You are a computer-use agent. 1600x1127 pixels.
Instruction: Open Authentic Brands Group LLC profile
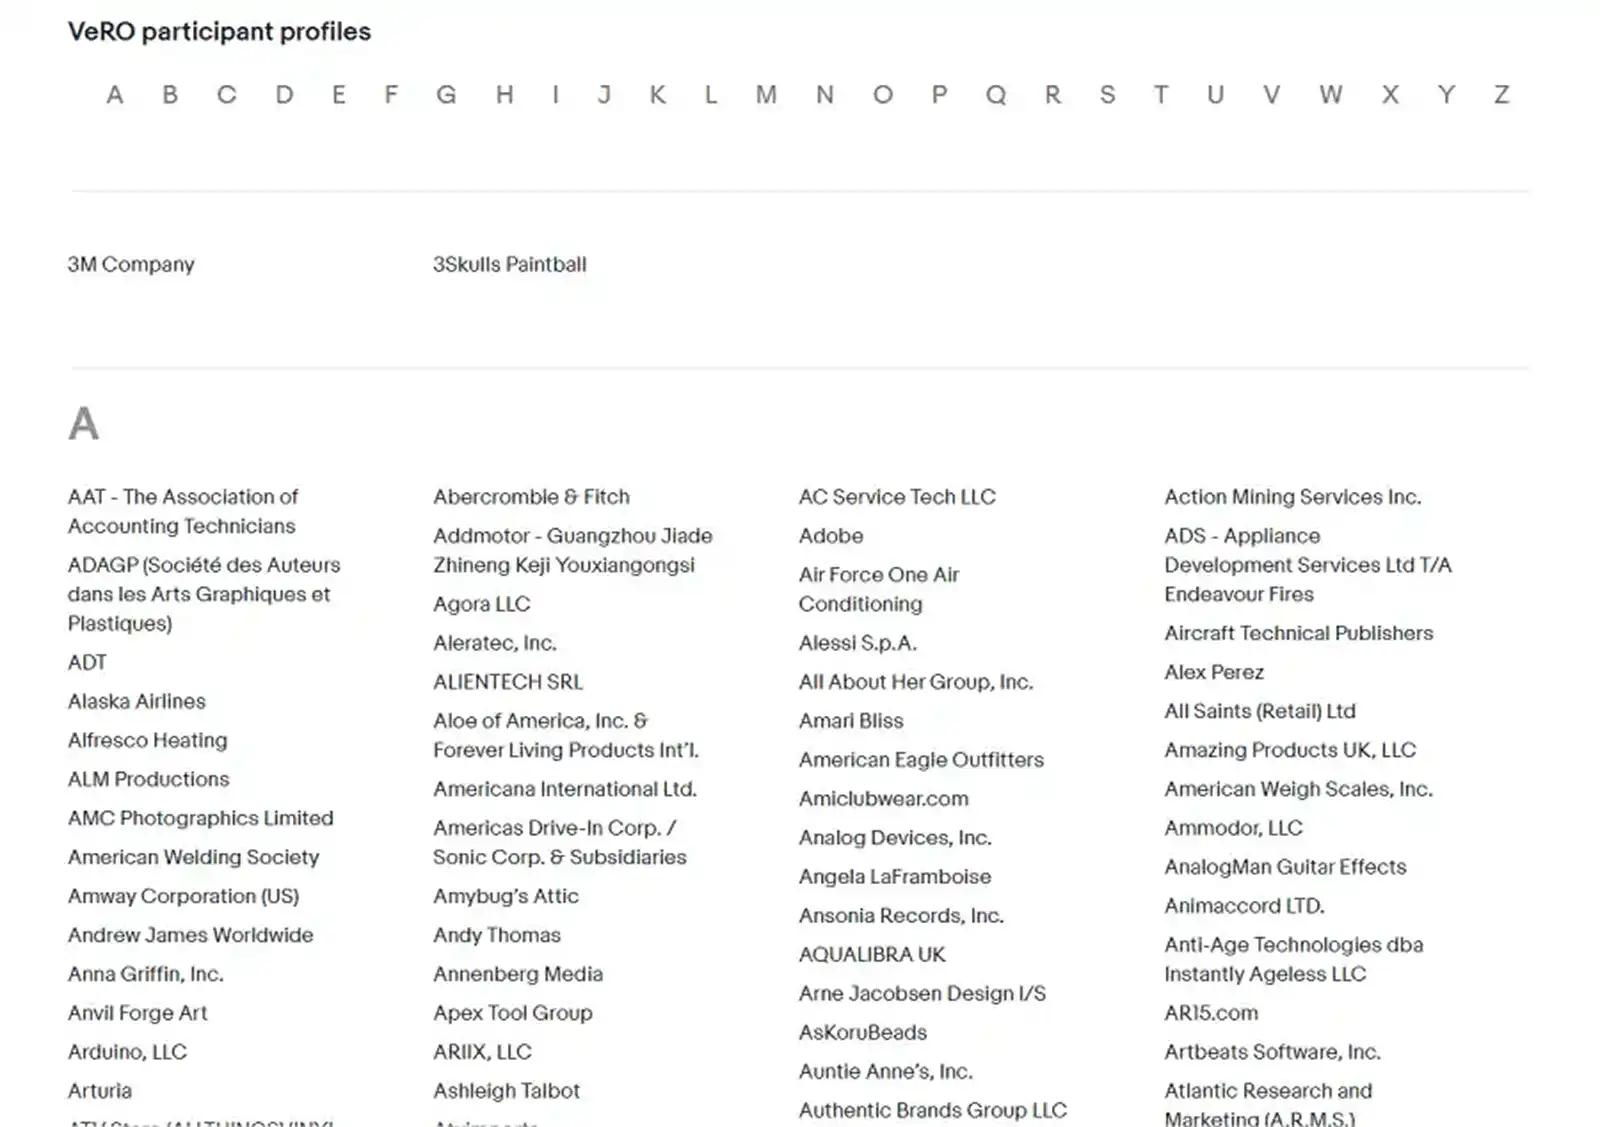932,1110
